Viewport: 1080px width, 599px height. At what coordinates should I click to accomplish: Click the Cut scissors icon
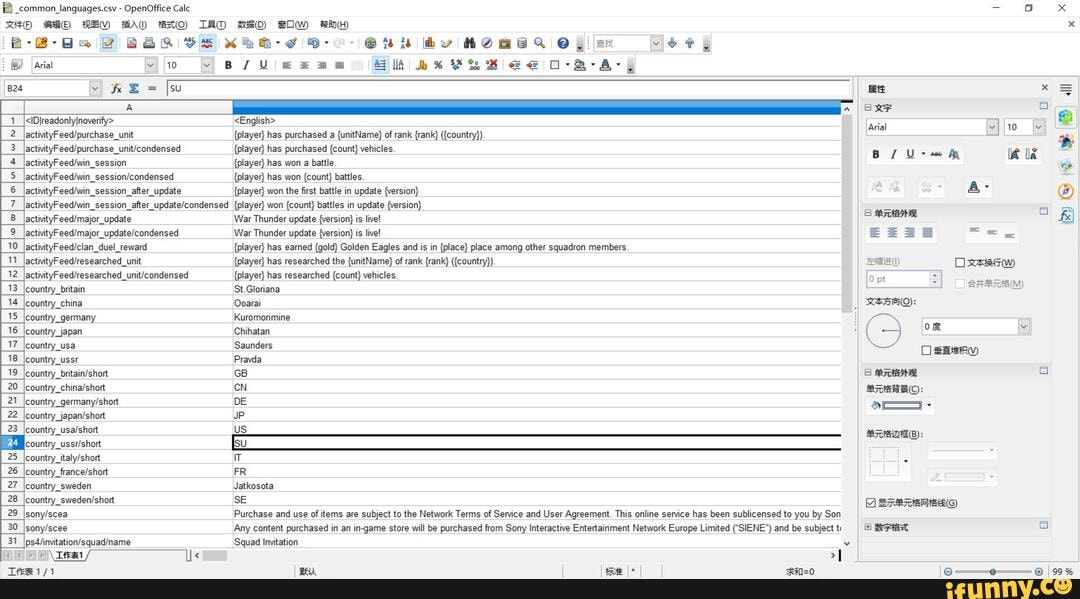(230, 43)
